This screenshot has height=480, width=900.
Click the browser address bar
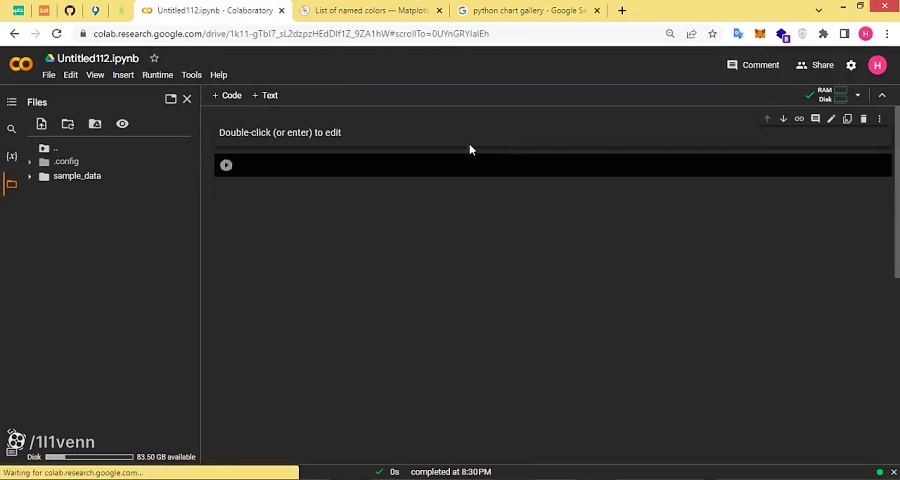pos(367,34)
